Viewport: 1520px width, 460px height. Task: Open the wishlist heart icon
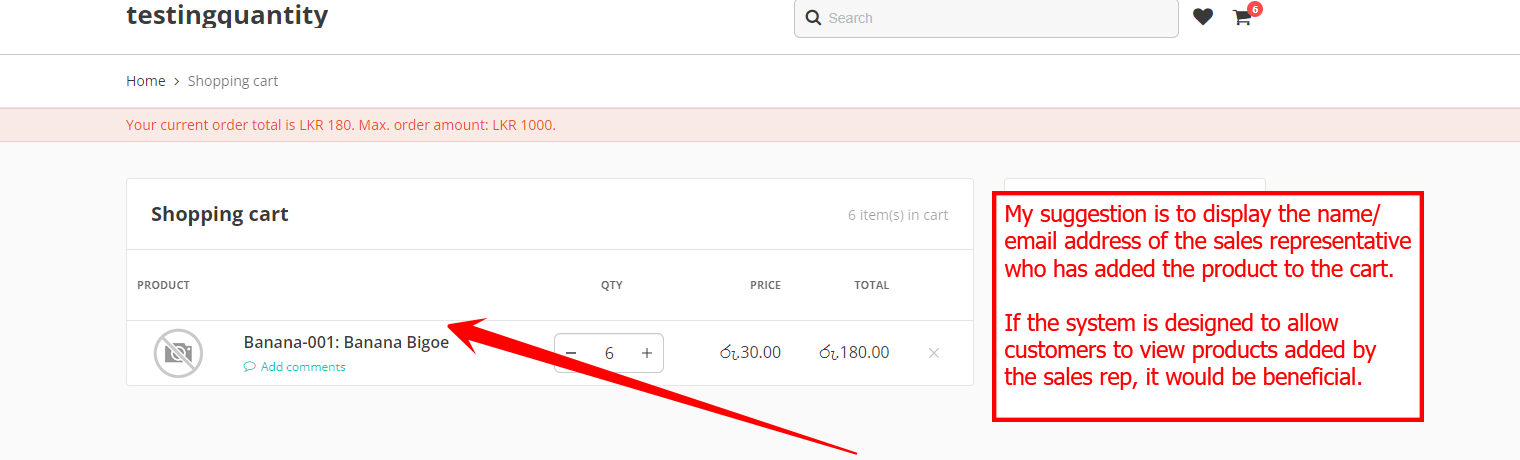(1202, 17)
